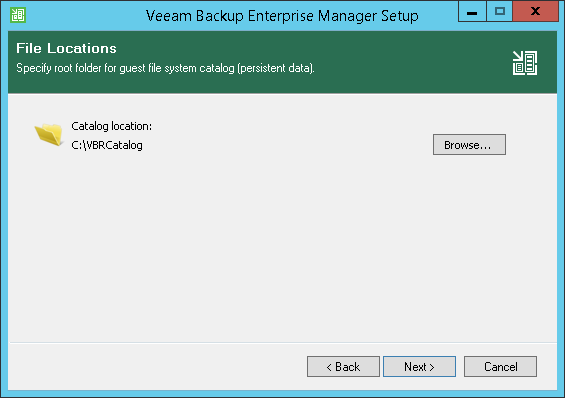Screen dimensions: 565x398
Task: Close the setup window
Action: (535, 12)
